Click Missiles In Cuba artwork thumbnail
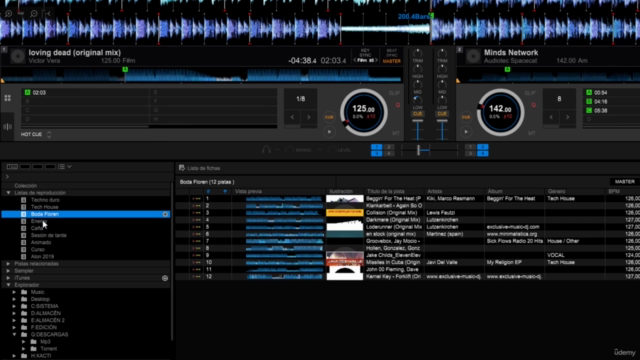The width and height of the screenshot is (640, 360). (344, 262)
